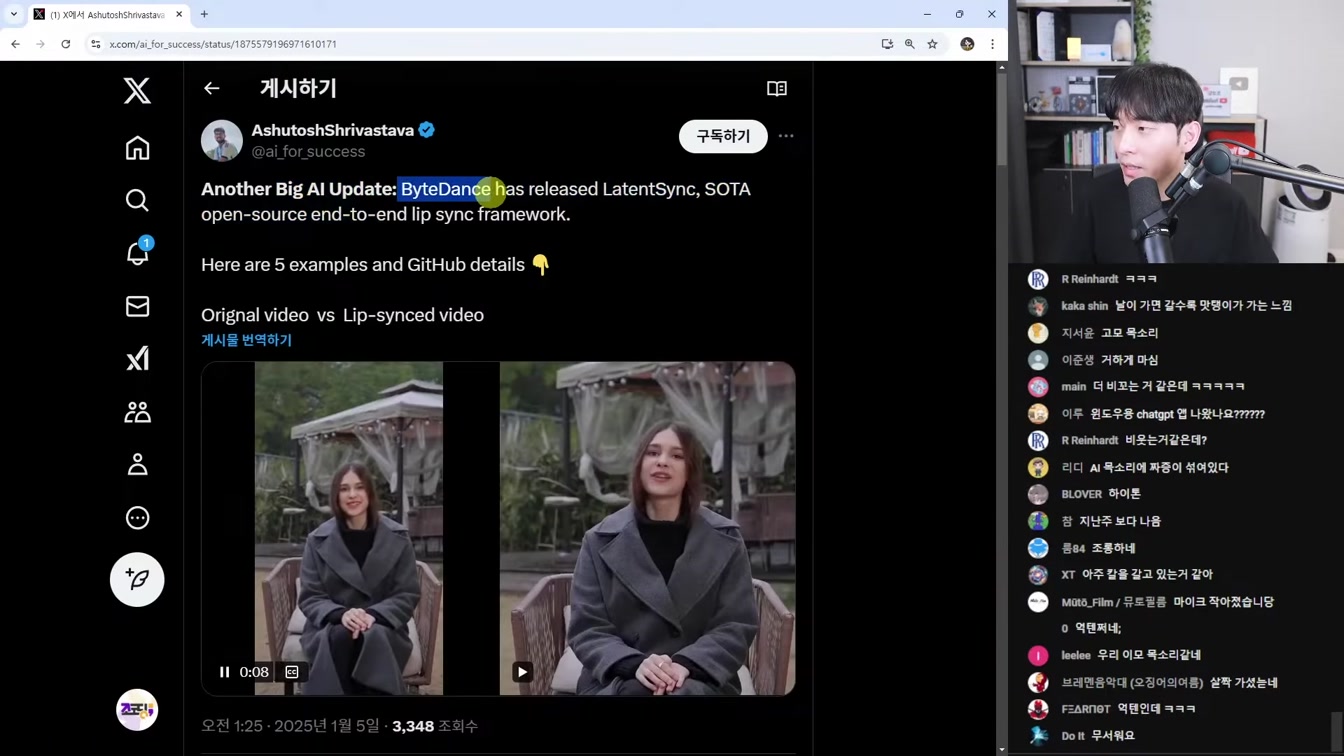The width and height of the screenshot is (1344, 756).
Task: Open the post's three-dot more menu
Action: pyautogui.click(x=786, y=136)
